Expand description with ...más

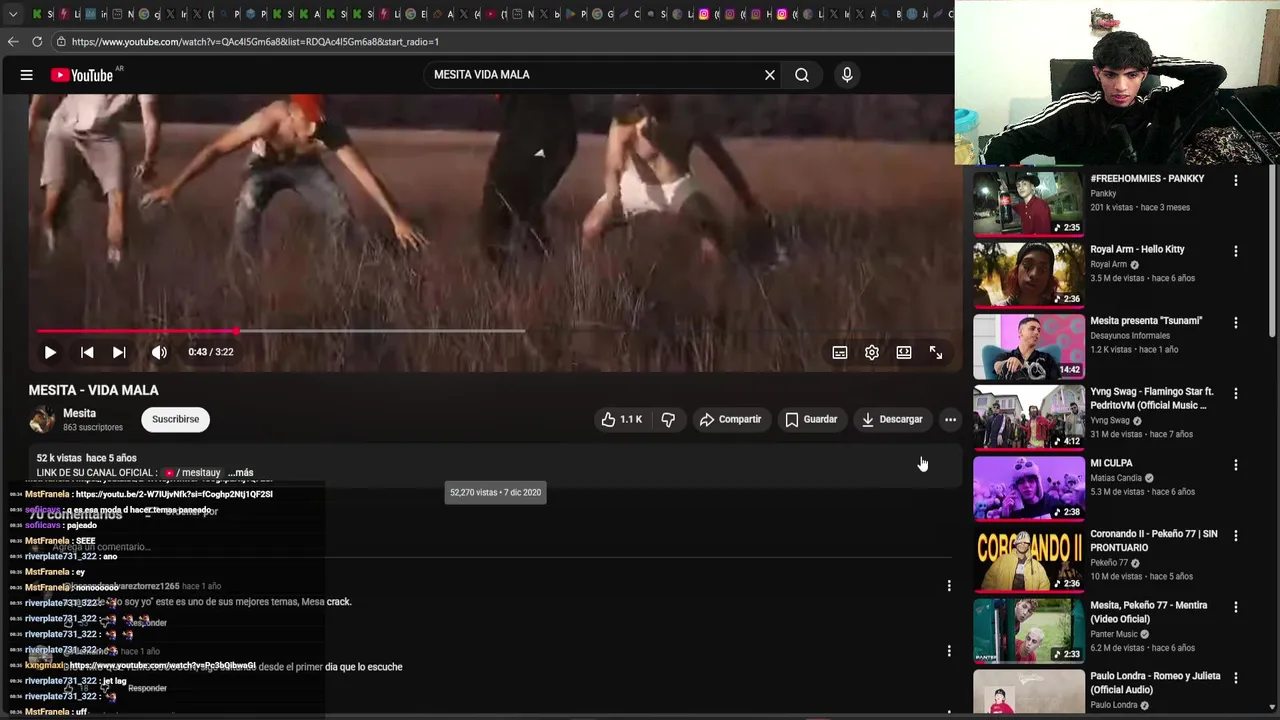241,473
